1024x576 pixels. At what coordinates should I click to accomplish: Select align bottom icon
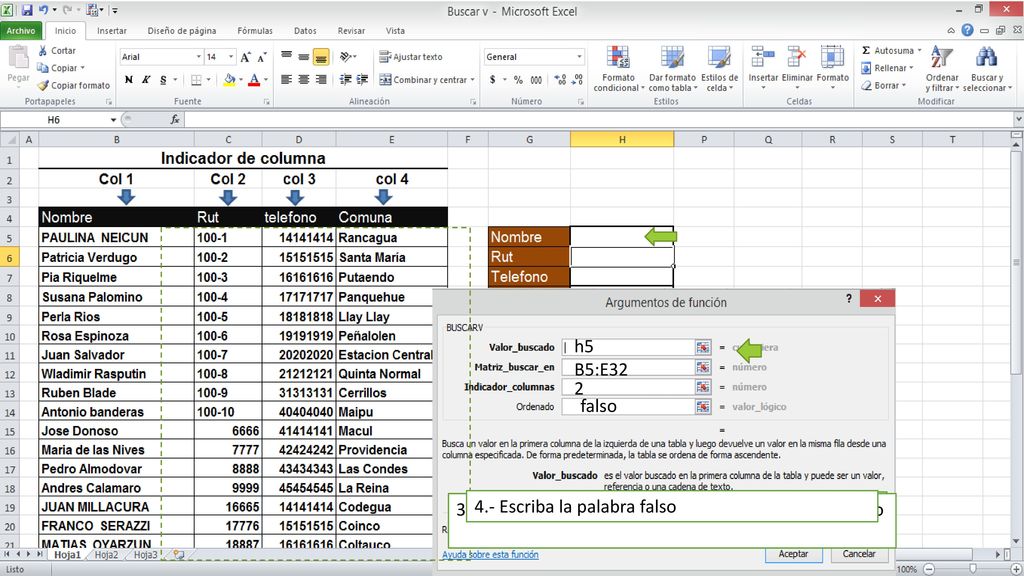(321, 57)
